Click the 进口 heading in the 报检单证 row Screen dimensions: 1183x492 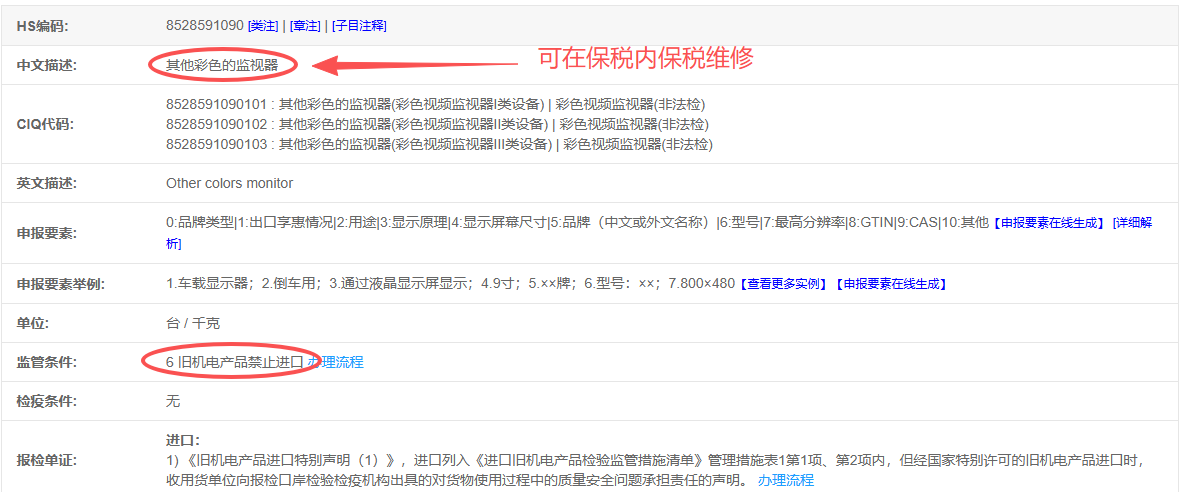pos(182,440)
